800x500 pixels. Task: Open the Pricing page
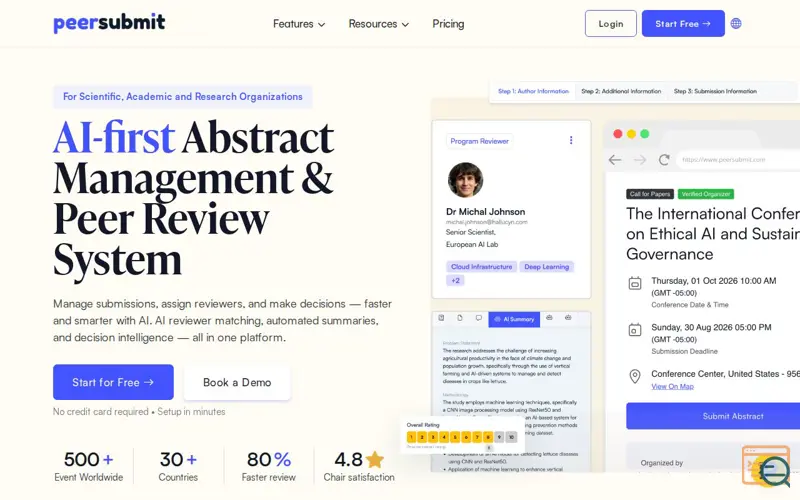pos(448,24)
